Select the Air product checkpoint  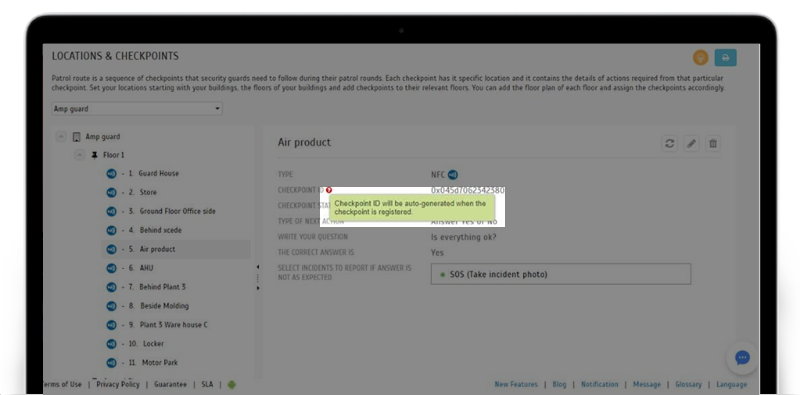[x=157, y=249]
